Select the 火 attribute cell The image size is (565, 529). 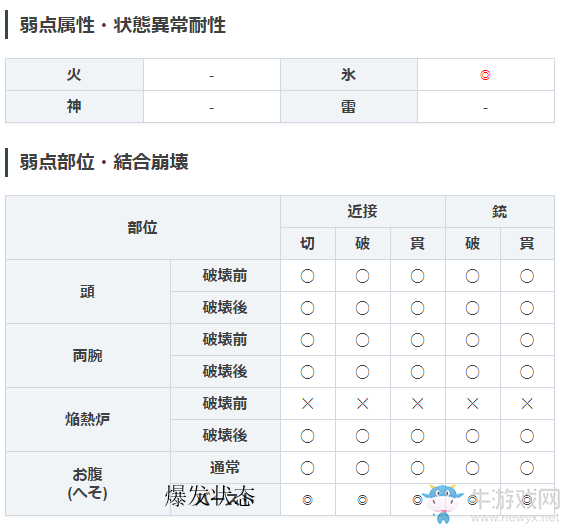pyautogui.click(x=74, y=75)
